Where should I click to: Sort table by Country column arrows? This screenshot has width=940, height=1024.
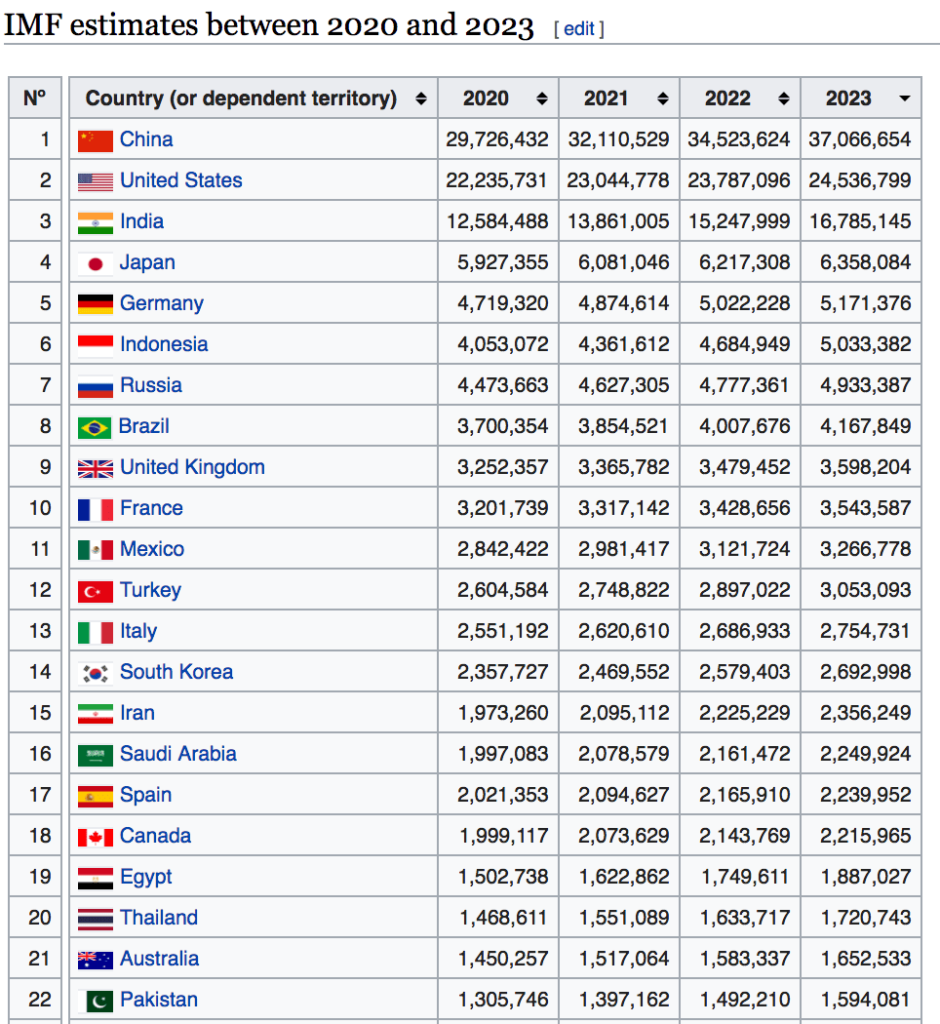[421, 99]
